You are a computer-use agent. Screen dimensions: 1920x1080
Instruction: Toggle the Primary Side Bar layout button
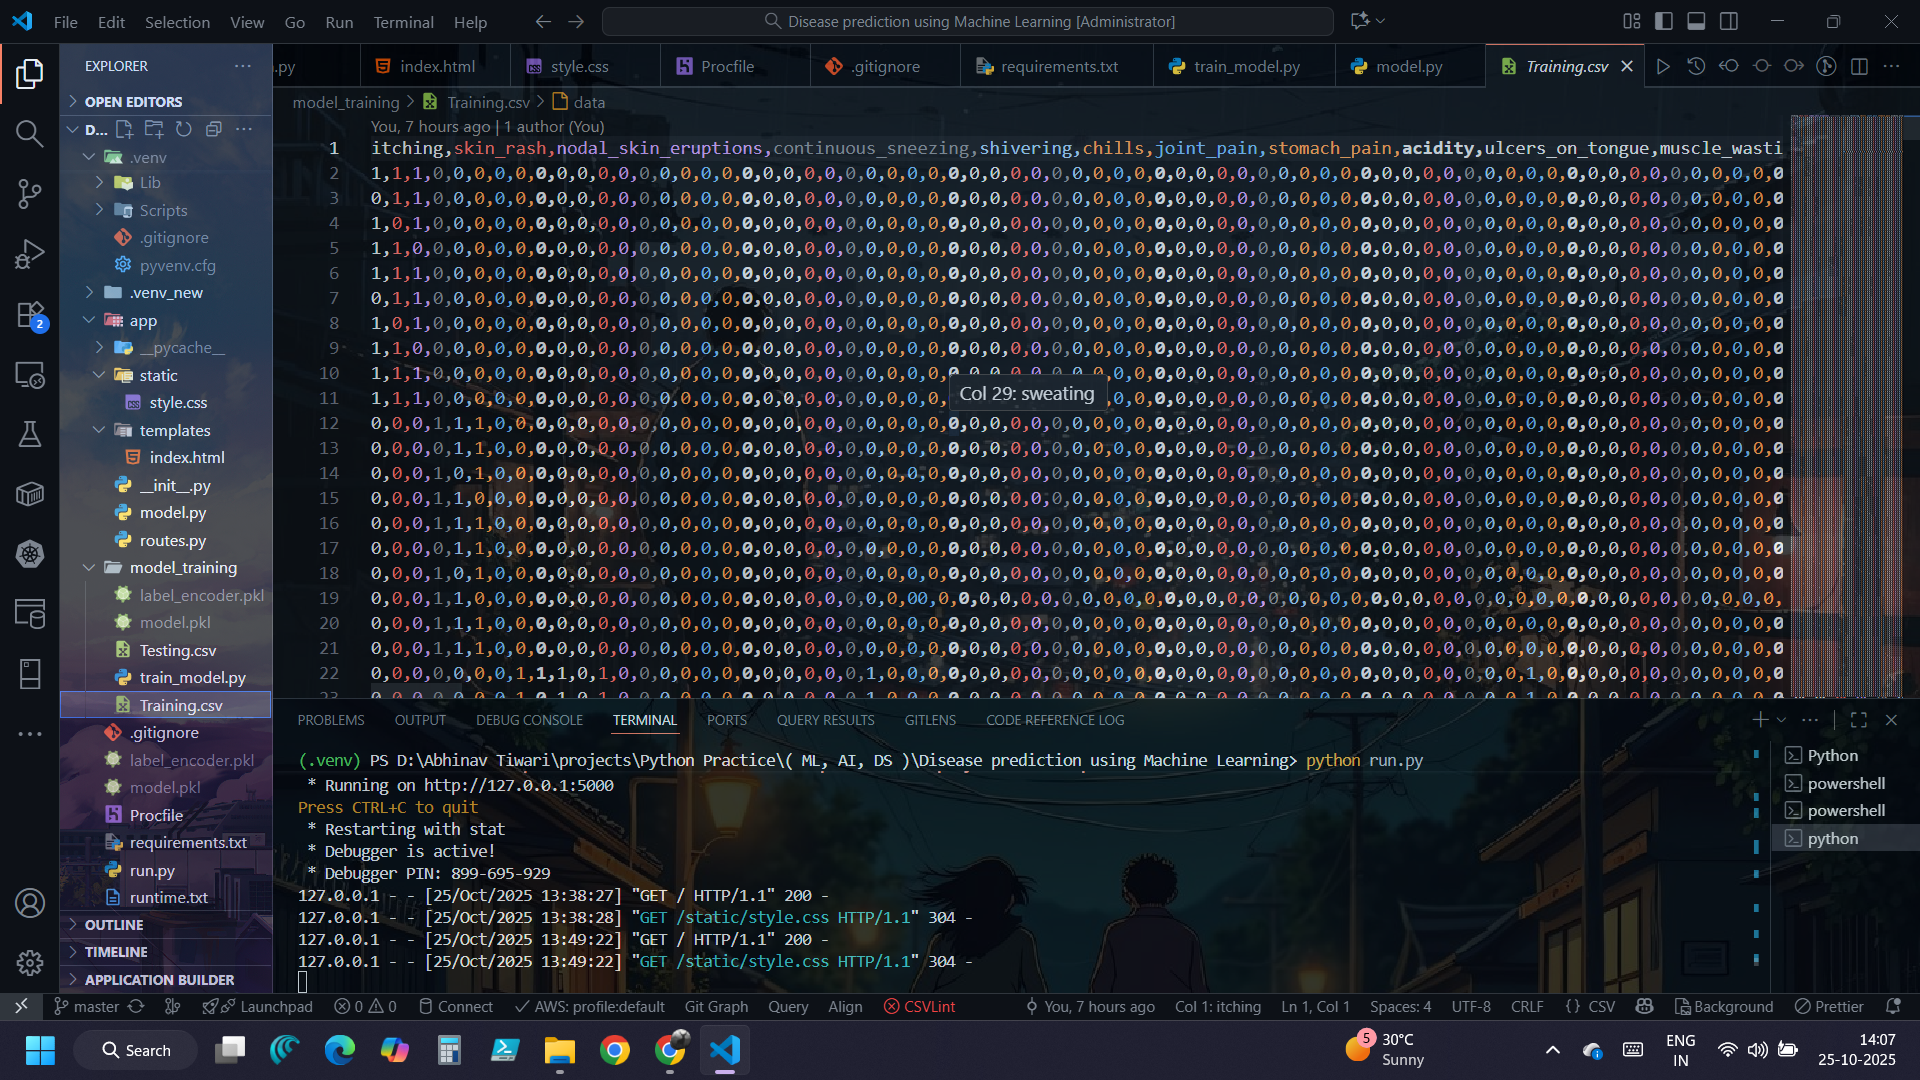pos(1664,21)
